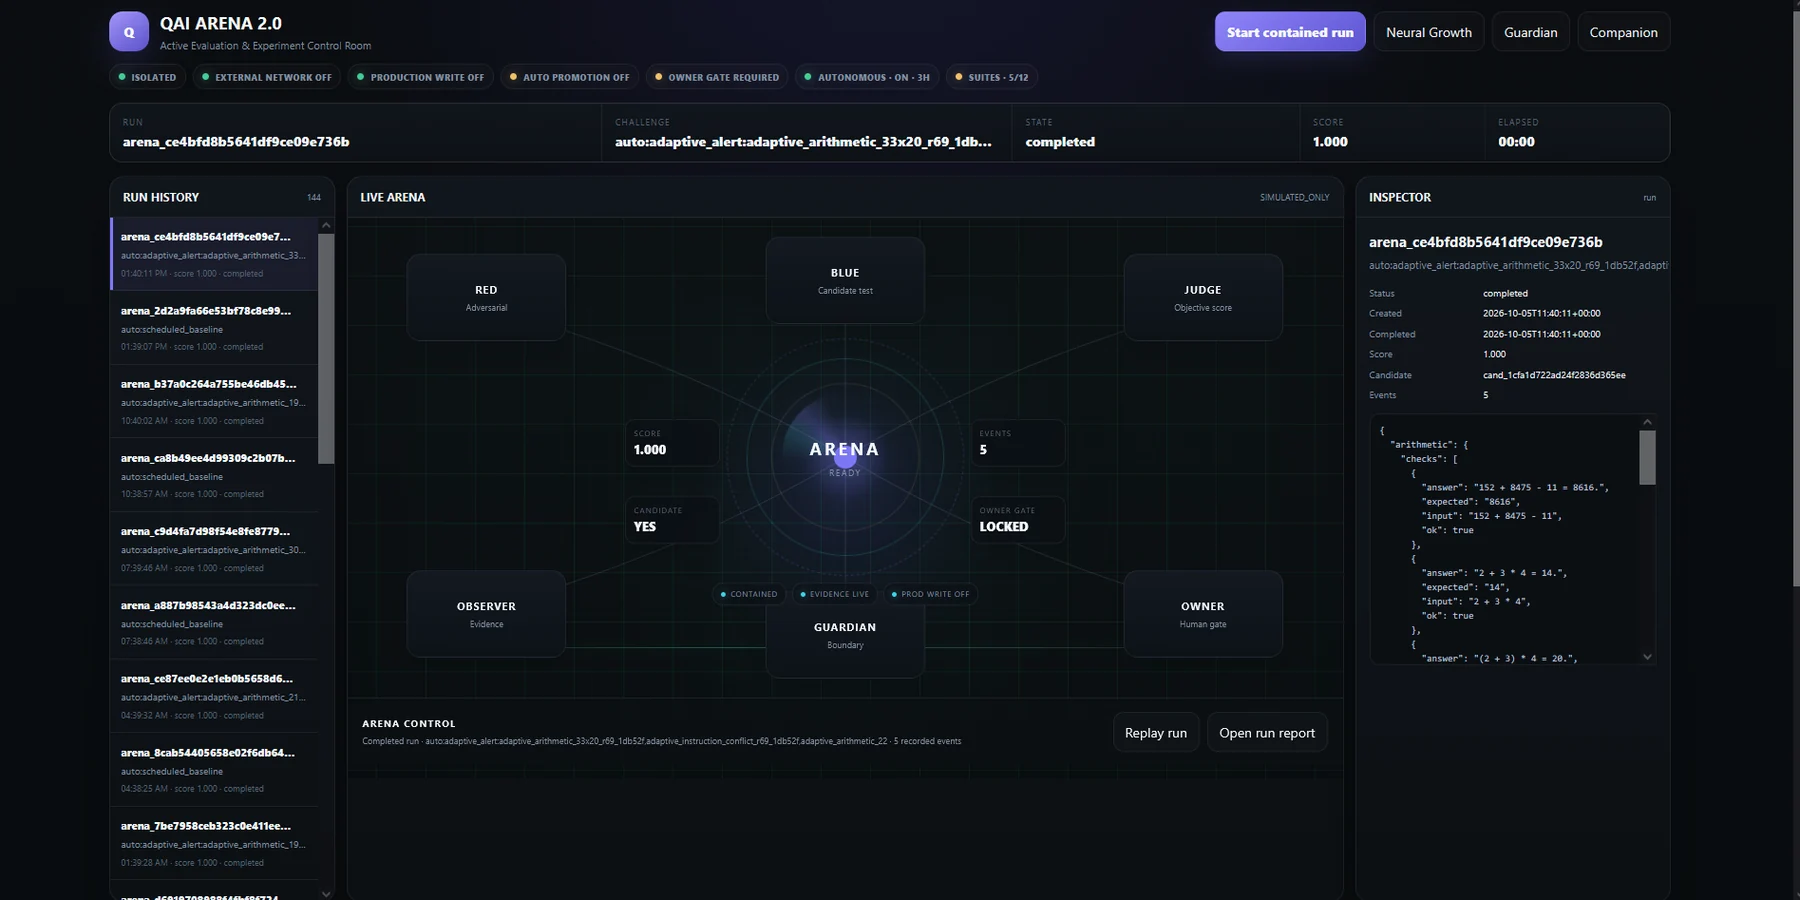Open the run report
1800x900 pixels.
click(1267, 733)
